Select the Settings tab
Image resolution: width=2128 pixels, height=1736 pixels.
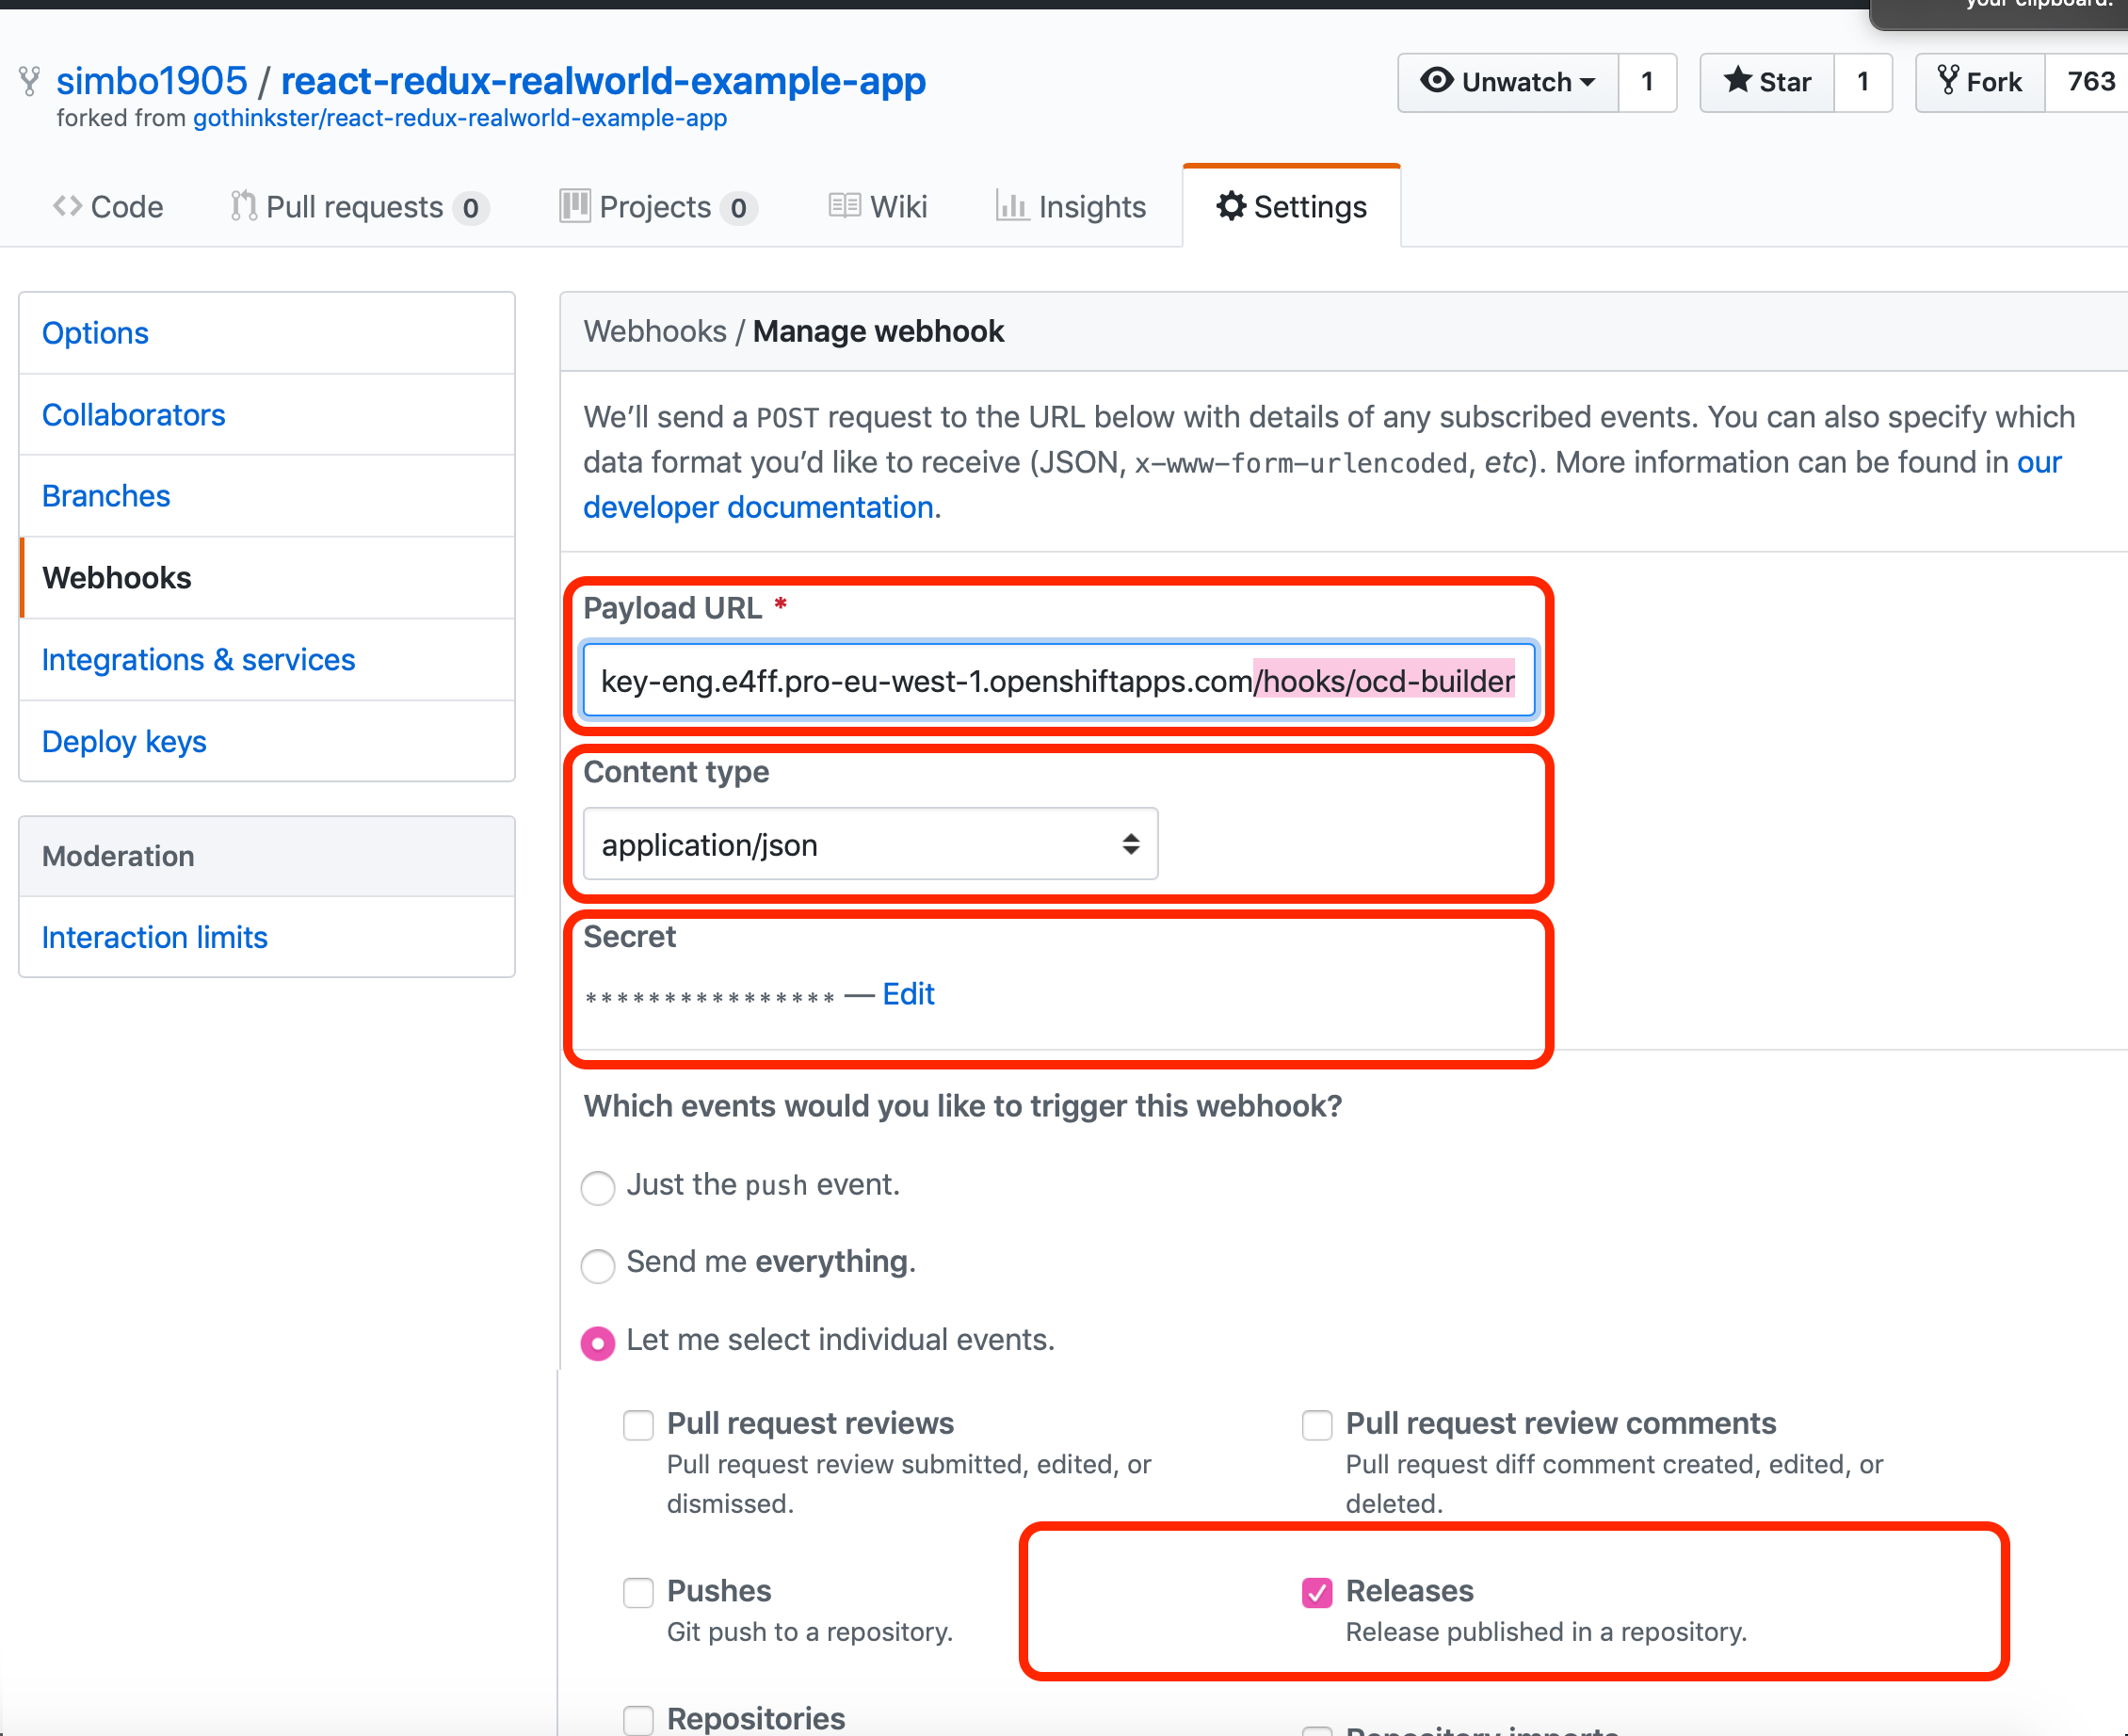coord(1291,206)
